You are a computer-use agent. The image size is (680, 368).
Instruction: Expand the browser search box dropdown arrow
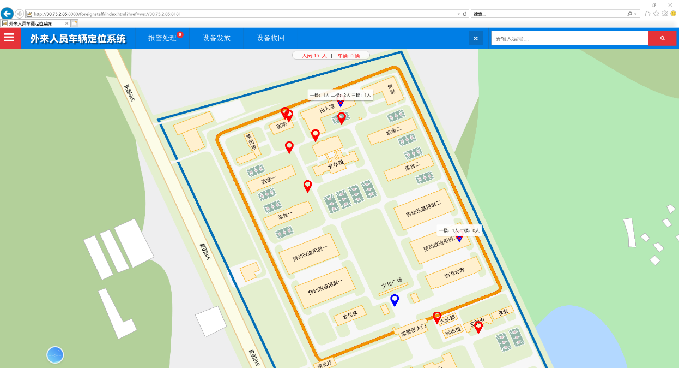click(x=635, y=14)
